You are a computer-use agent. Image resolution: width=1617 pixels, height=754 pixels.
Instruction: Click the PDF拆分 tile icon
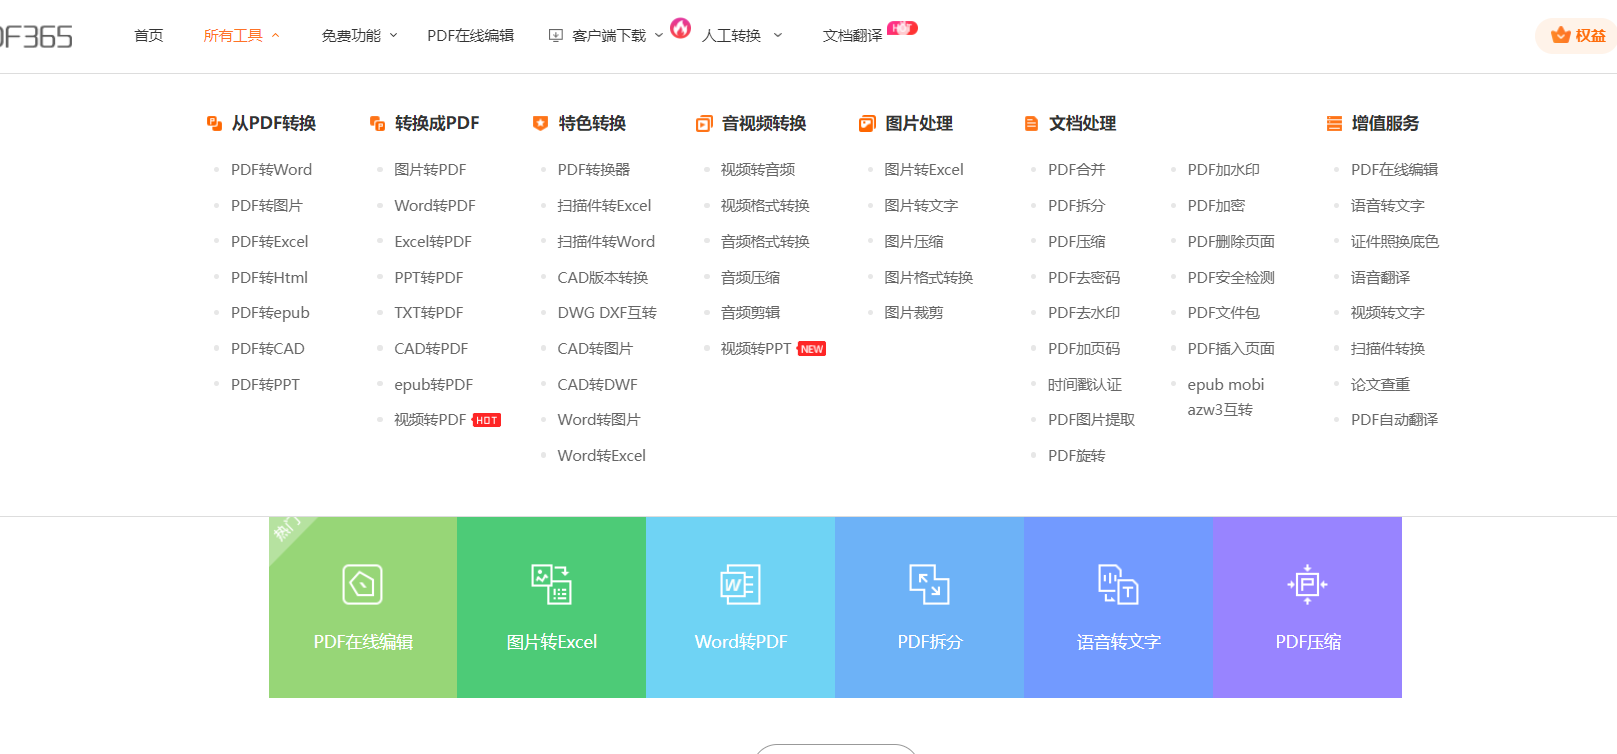[929, 585]
